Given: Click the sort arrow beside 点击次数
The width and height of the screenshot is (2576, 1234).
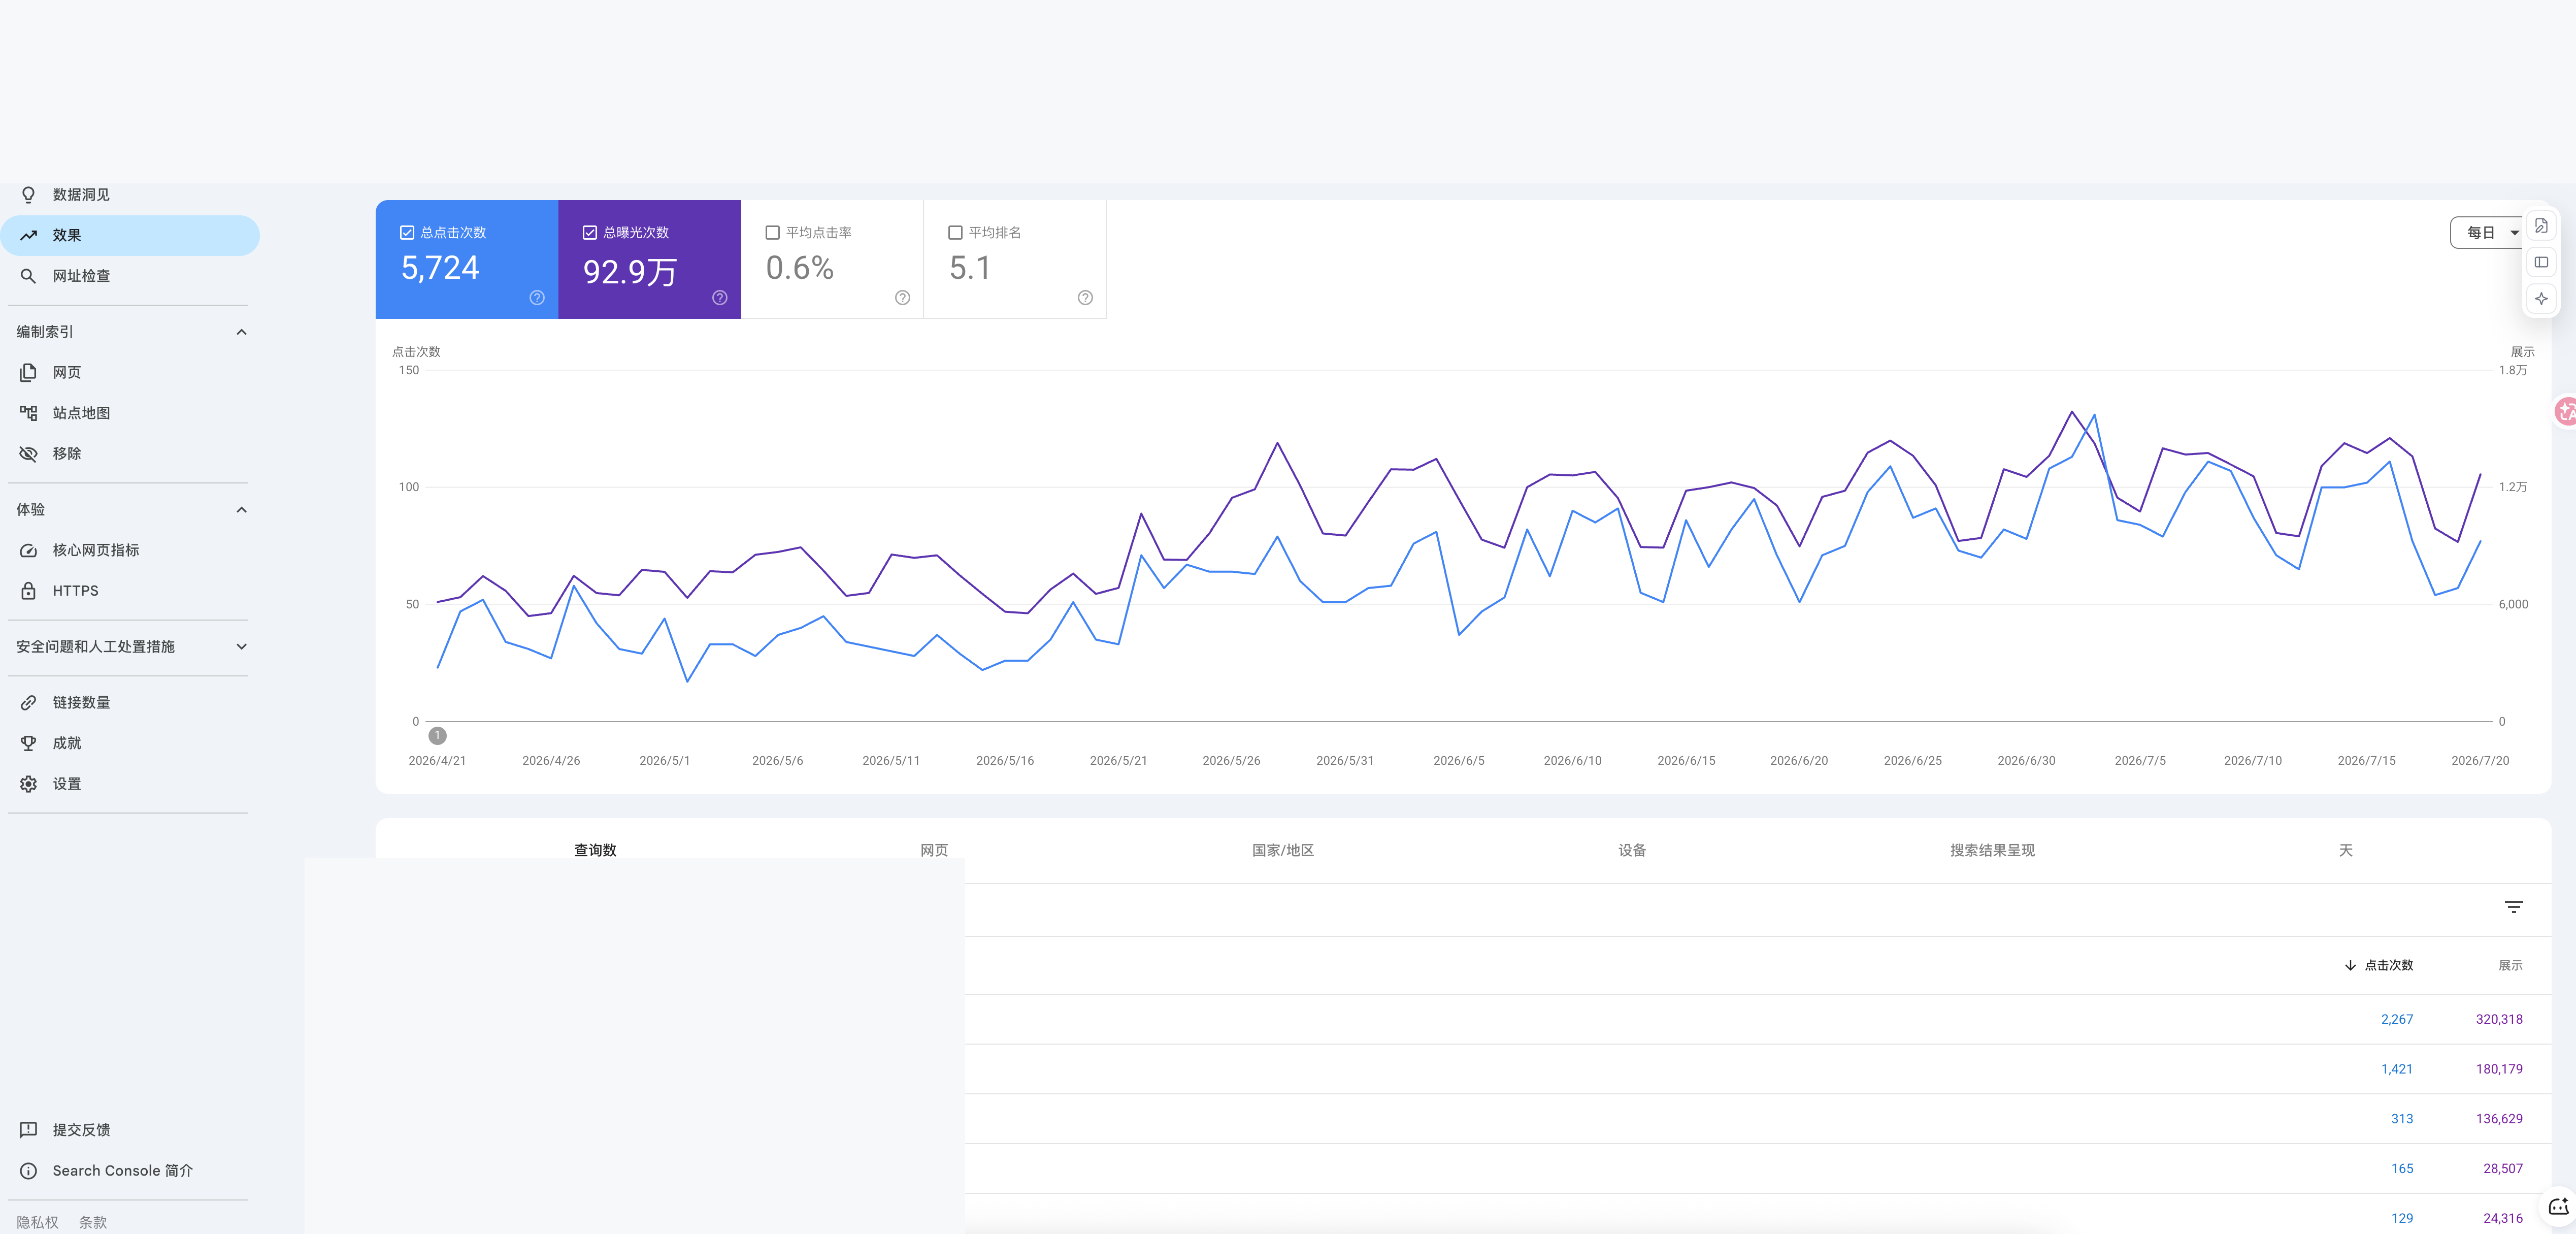Looking at the screenshot, I should point(2350,966).
